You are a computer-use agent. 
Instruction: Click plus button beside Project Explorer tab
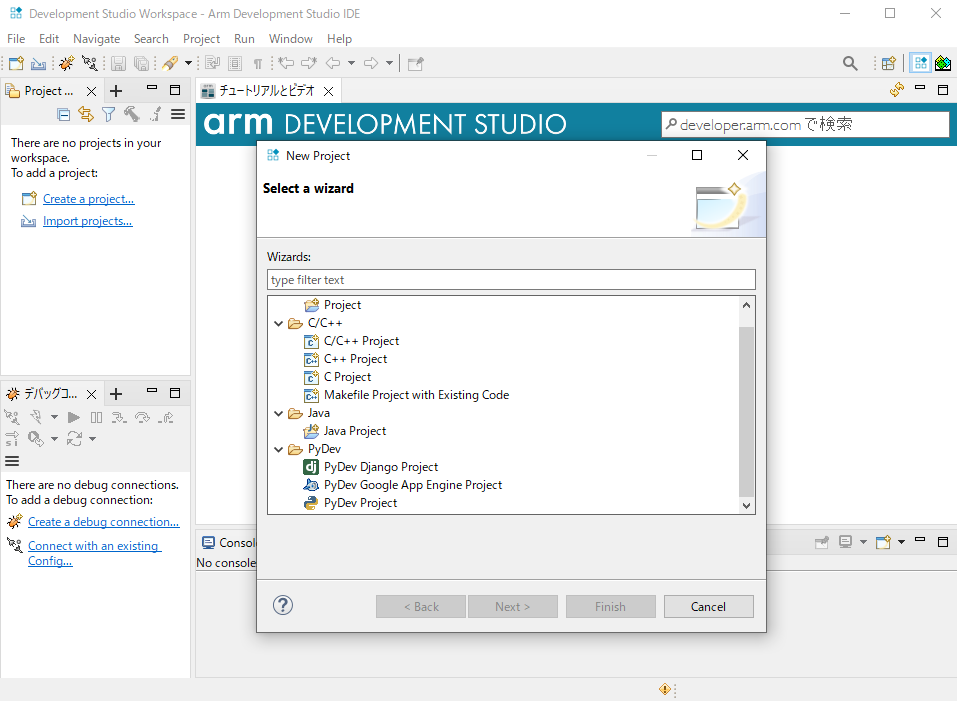click(116, 91)
